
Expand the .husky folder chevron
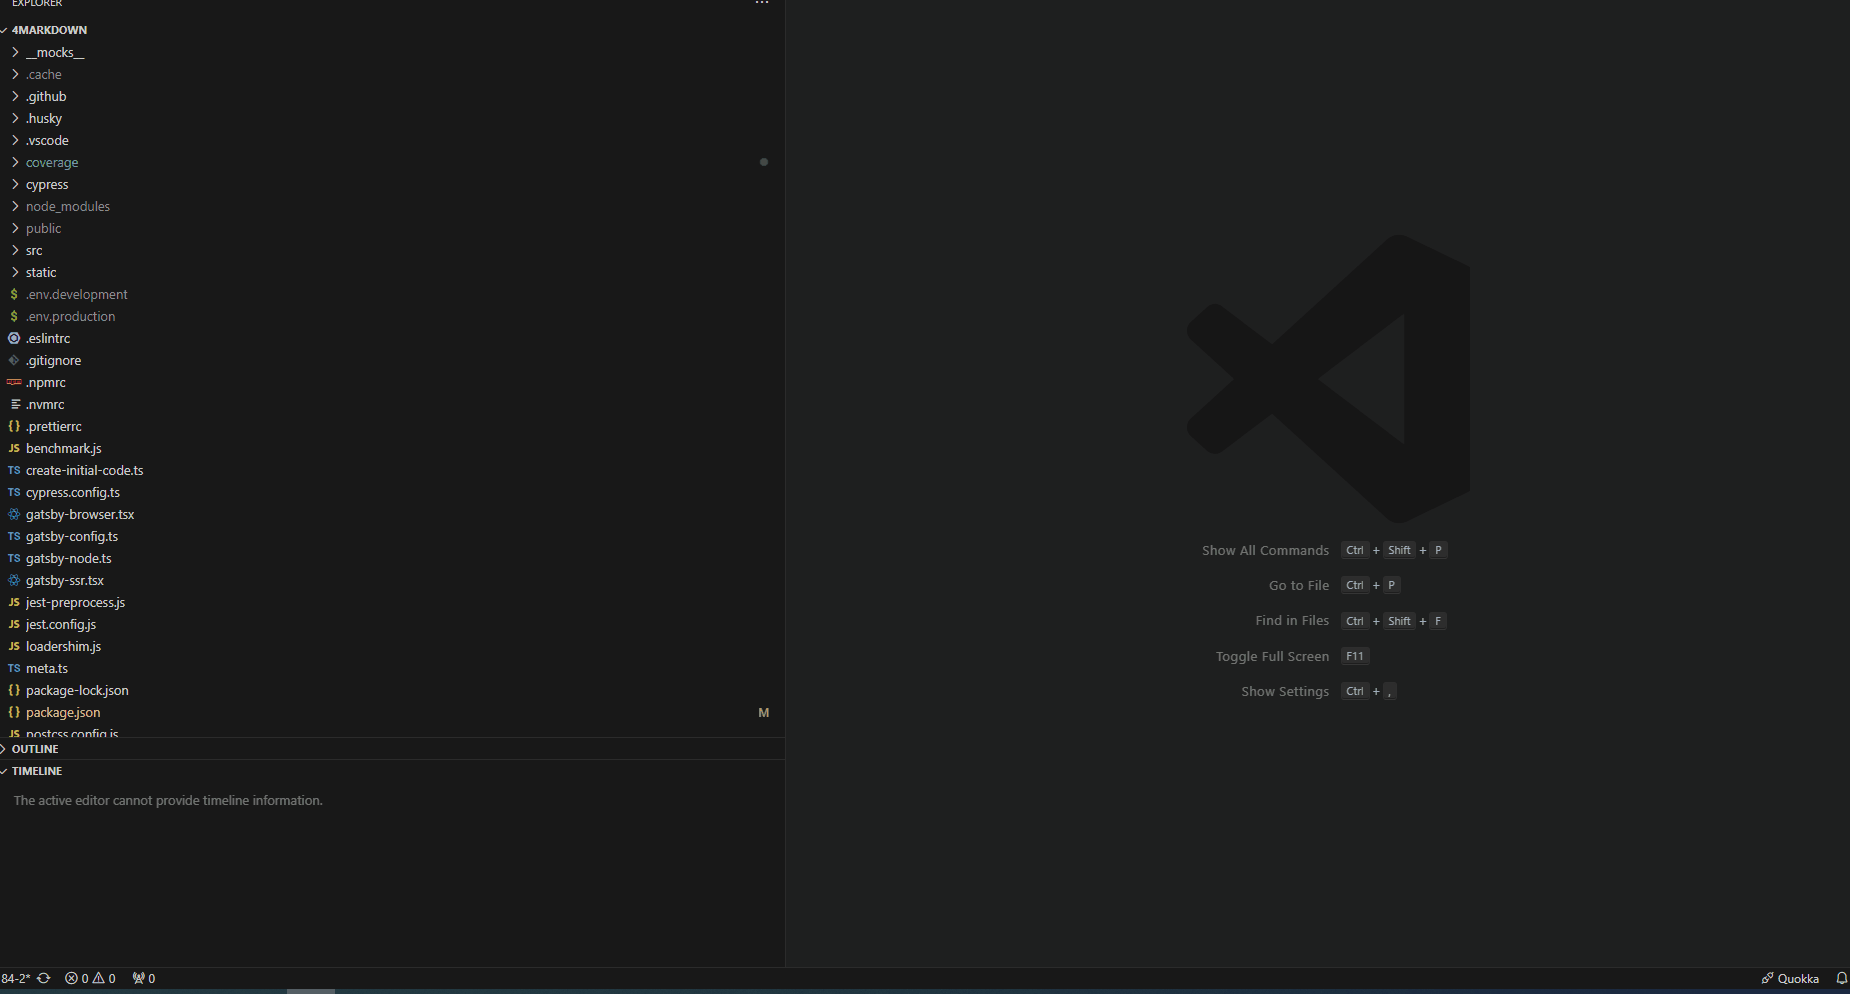(x=15, y=118)
